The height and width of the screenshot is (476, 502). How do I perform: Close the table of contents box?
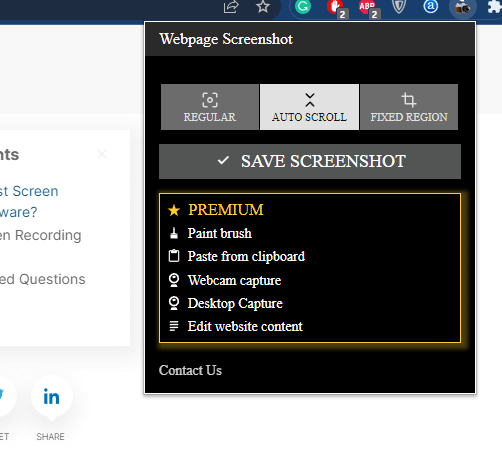pos(102,154)
